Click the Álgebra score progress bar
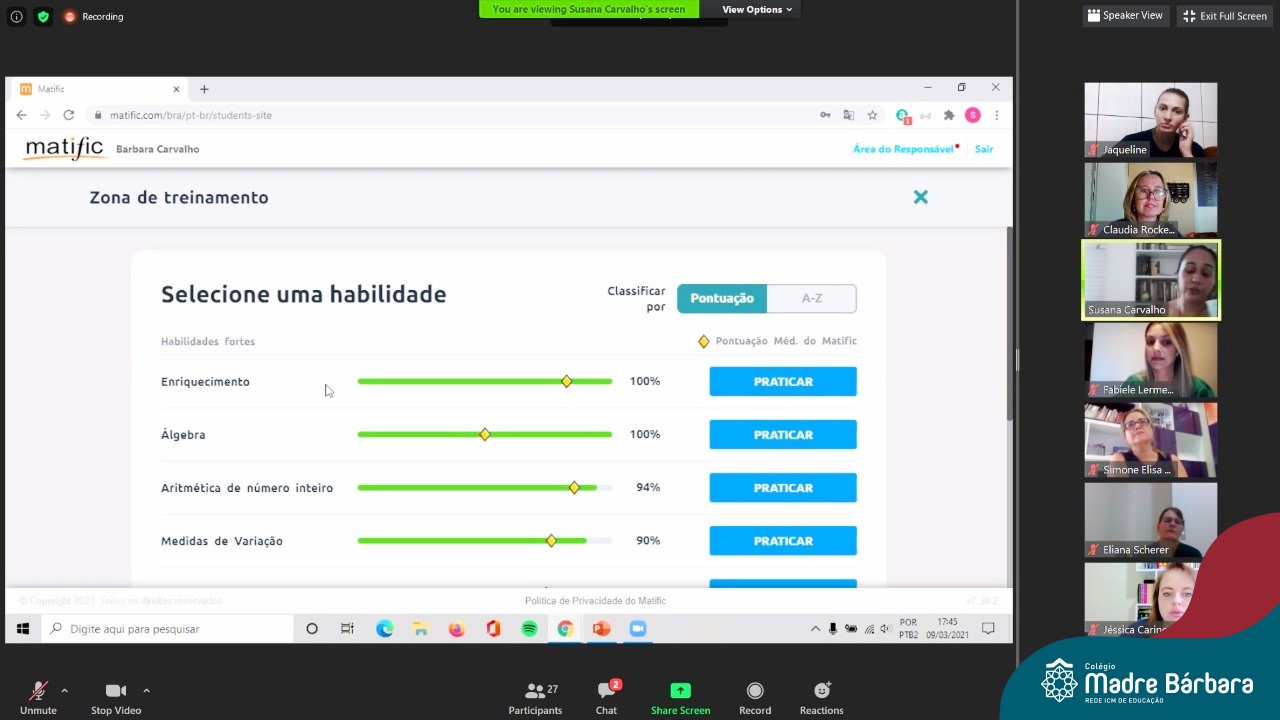 coord(484,435)
